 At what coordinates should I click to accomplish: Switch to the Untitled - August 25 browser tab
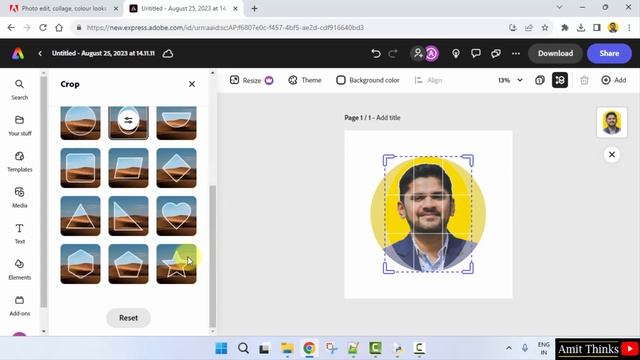183,8
